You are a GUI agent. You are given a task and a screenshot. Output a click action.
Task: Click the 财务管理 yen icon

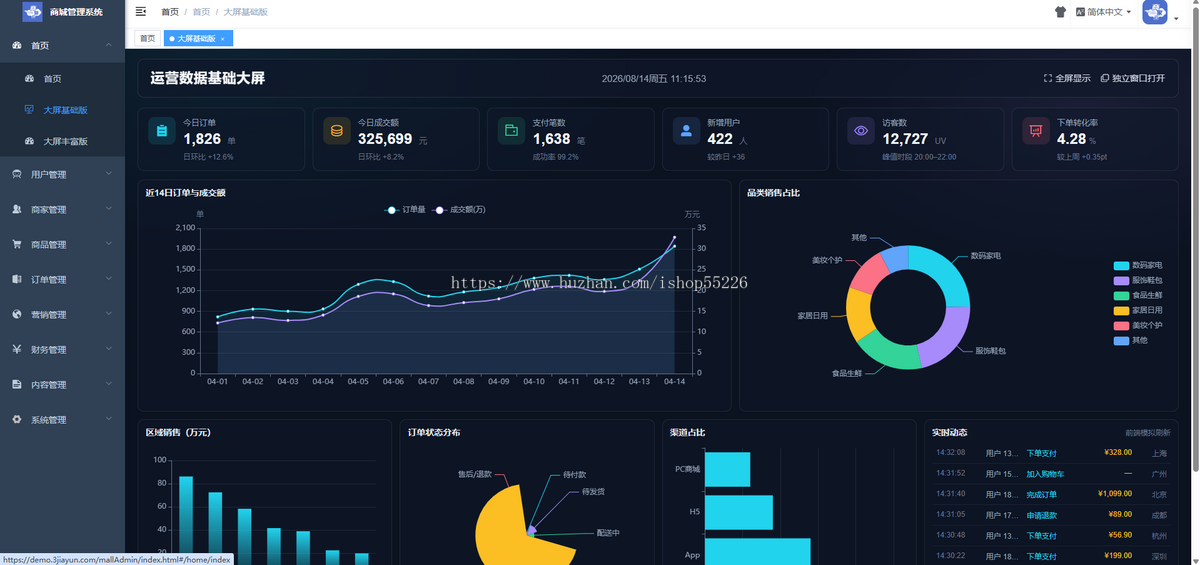17,349
